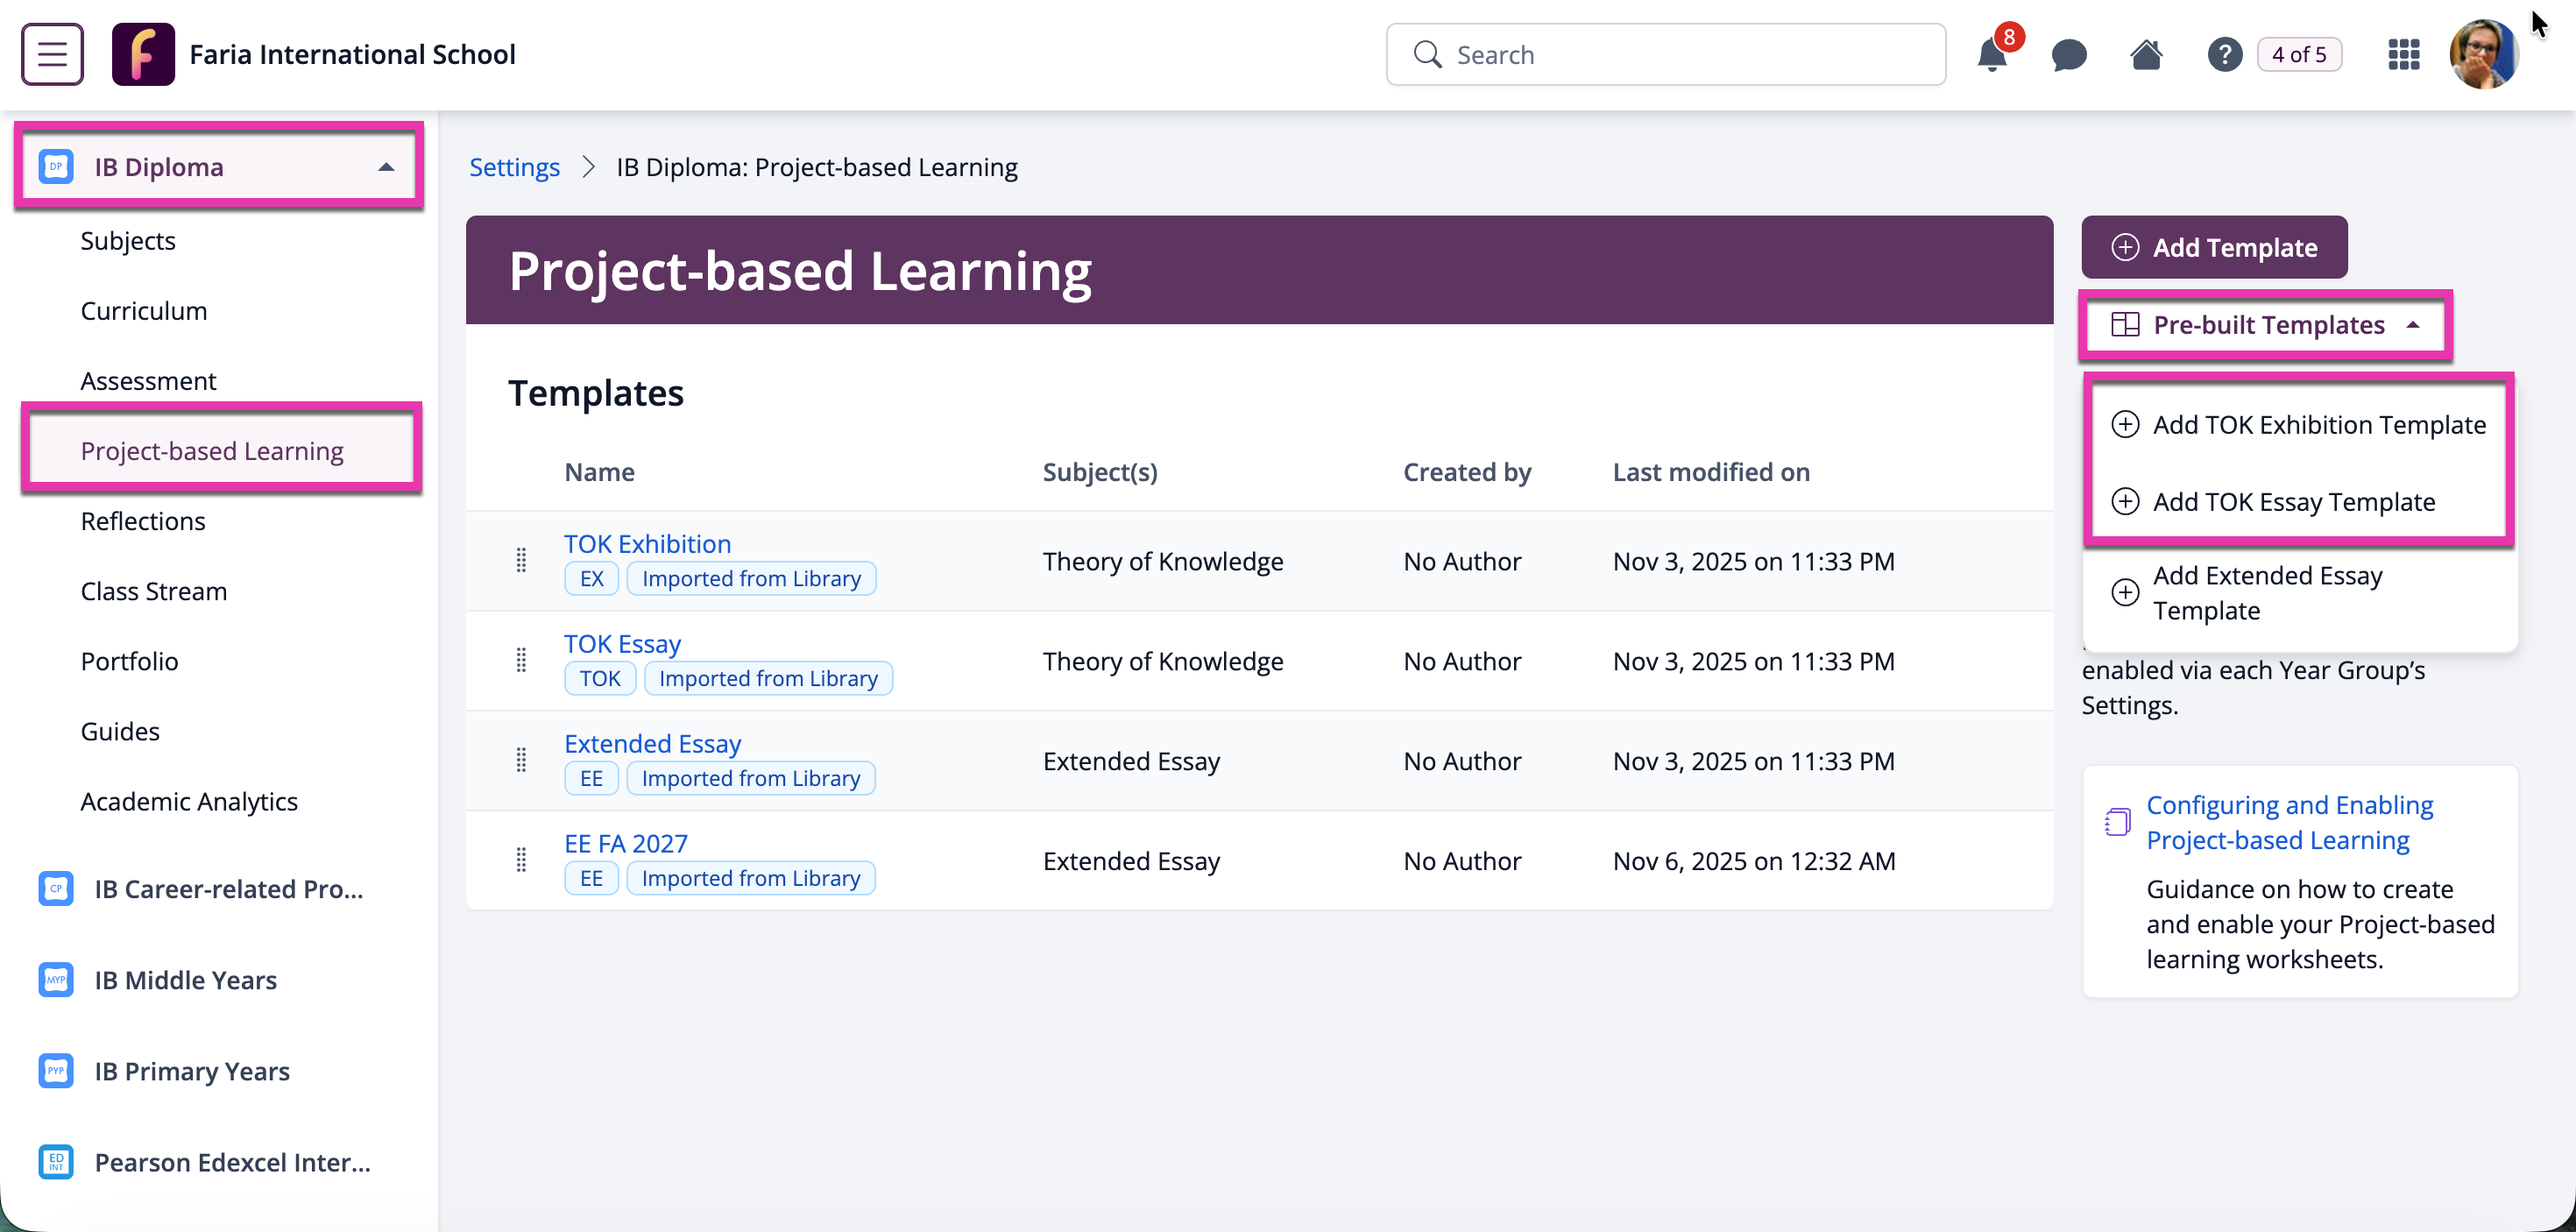Click Imported from Library tag on TOK Essay
Image resolution: width=2576 pixels, height=1232 pixels.
[x=768, y=678]
